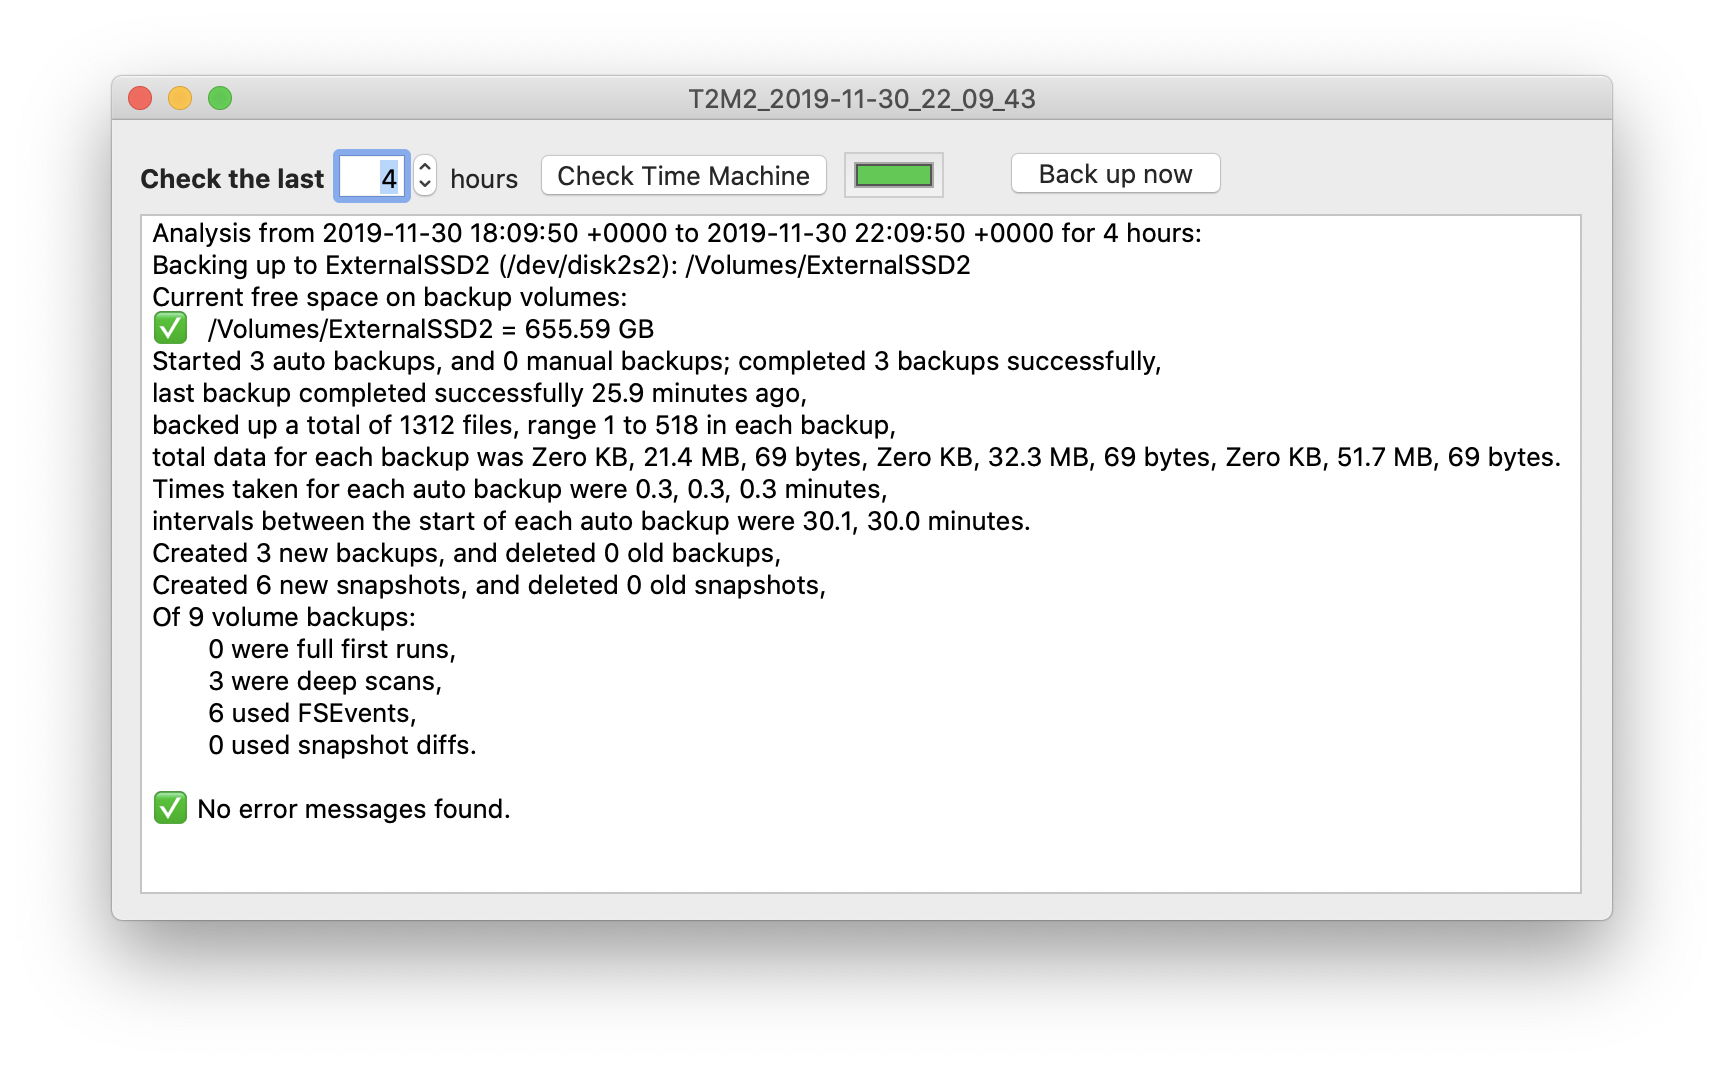Viewport: 1724px width, 1068px height.
Task: Click the green checkmark beside /Volumes/ExternalSSD2
Action: pyautogui.click(x=170, y=328)
